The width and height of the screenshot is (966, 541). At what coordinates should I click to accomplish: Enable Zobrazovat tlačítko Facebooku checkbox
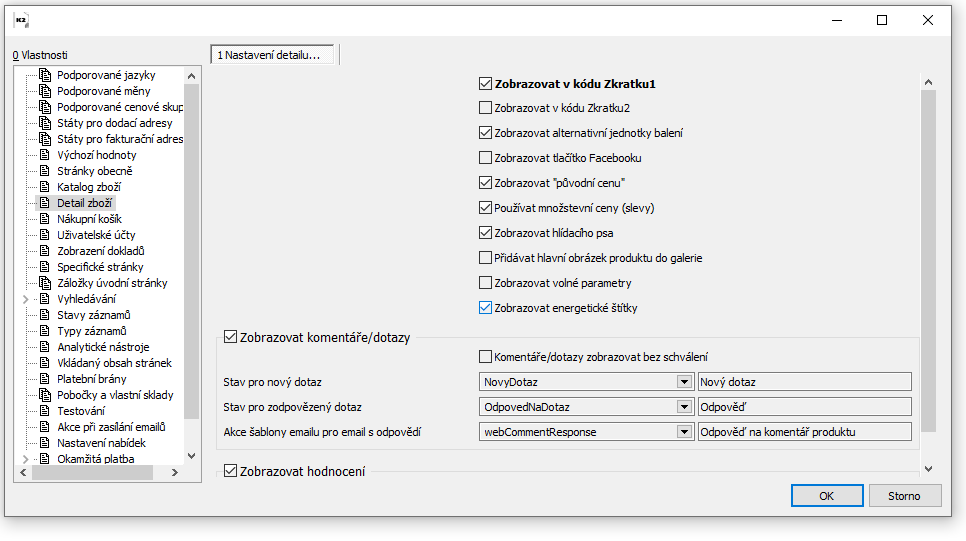pyautogui.click(x=485, y=158)
